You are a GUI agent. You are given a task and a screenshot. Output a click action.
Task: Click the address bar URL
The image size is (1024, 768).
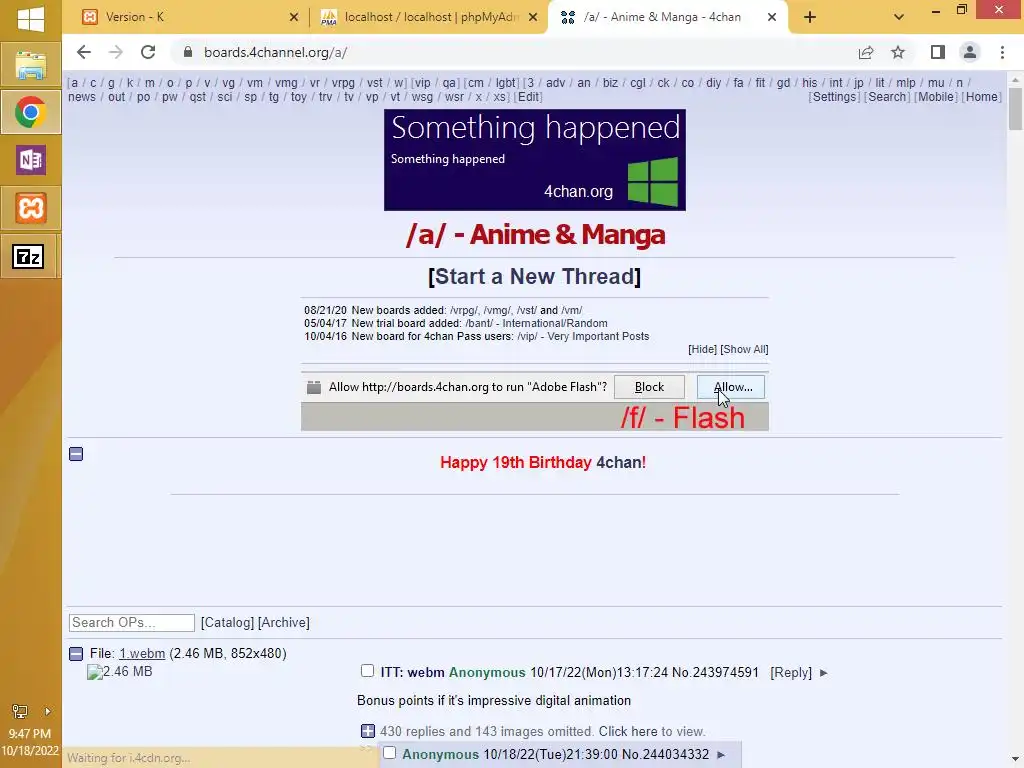point(275,52)
